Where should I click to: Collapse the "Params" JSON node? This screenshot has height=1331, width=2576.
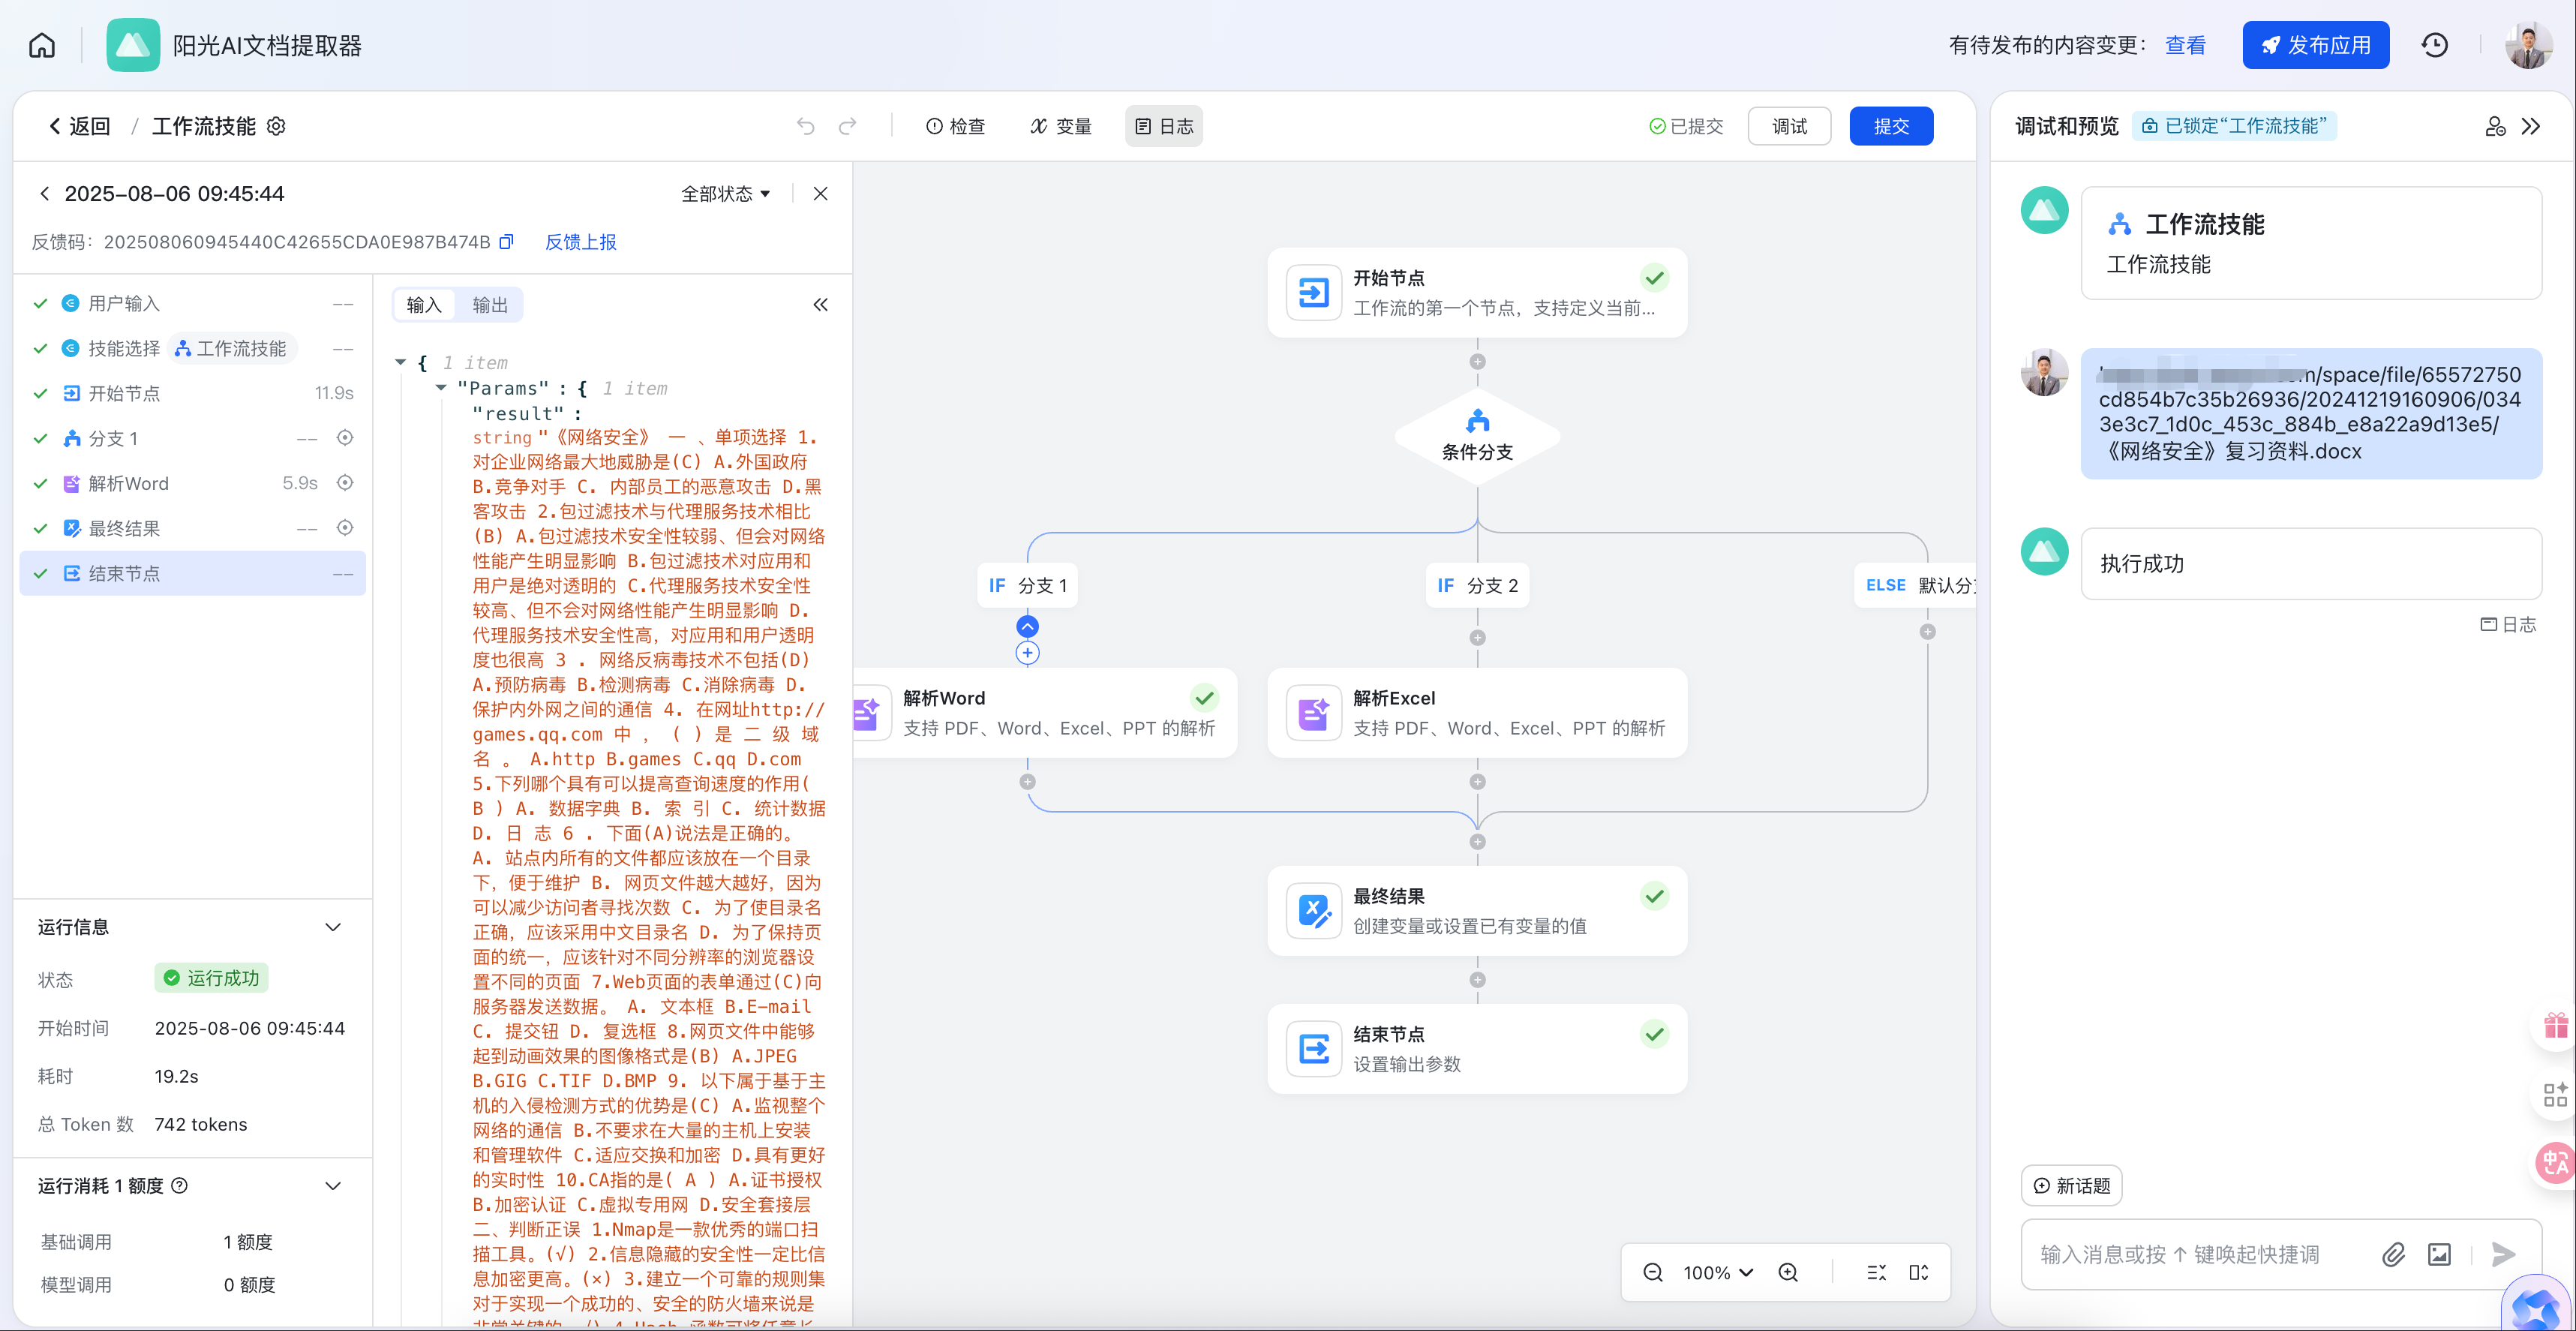(x=441, y=388)
